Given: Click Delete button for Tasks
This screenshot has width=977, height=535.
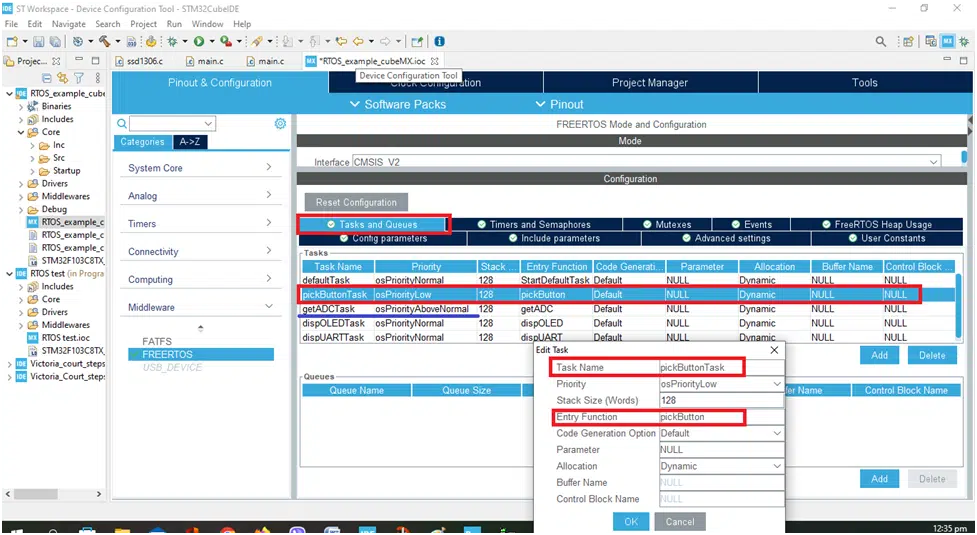Looking at the screenshot, I should (932, 355).
